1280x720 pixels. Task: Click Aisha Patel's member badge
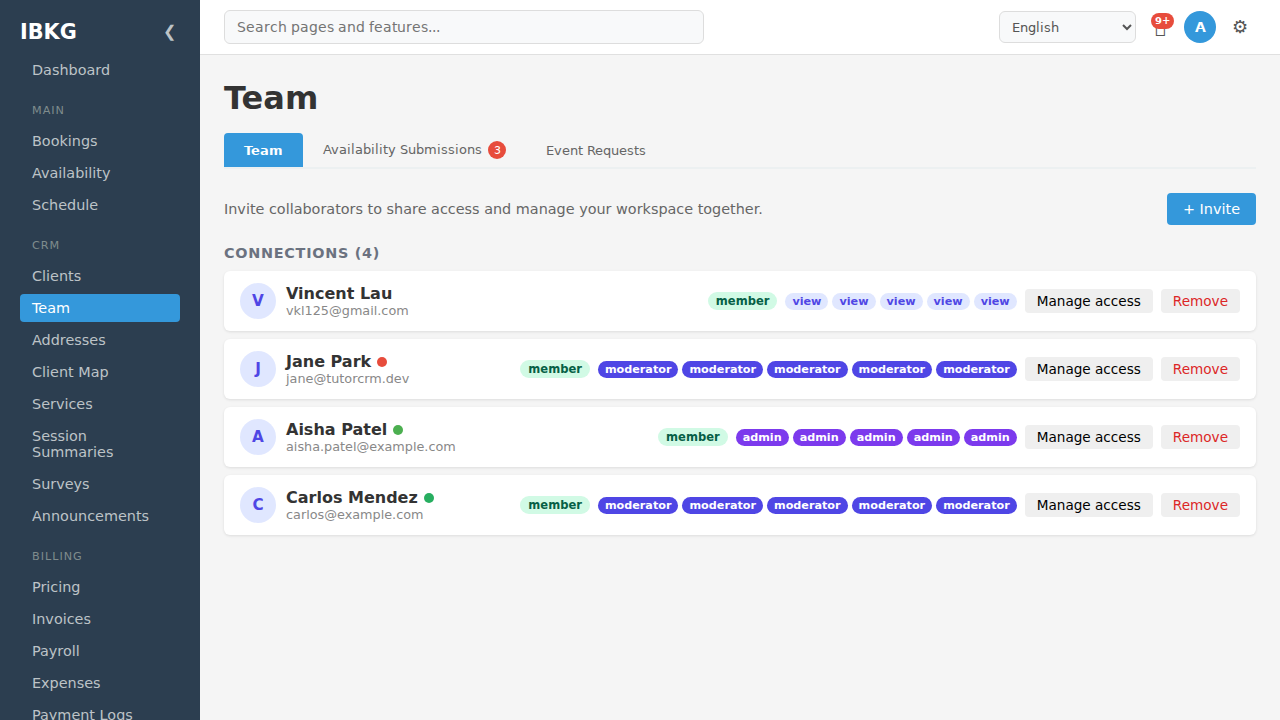693,437
